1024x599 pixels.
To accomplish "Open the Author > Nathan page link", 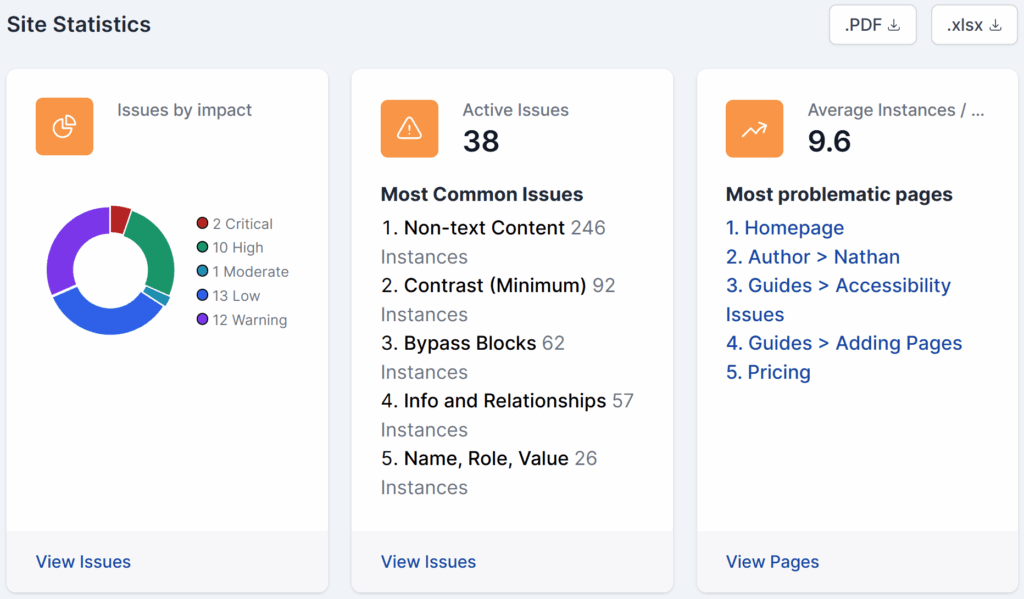I will tap(813, 257).
